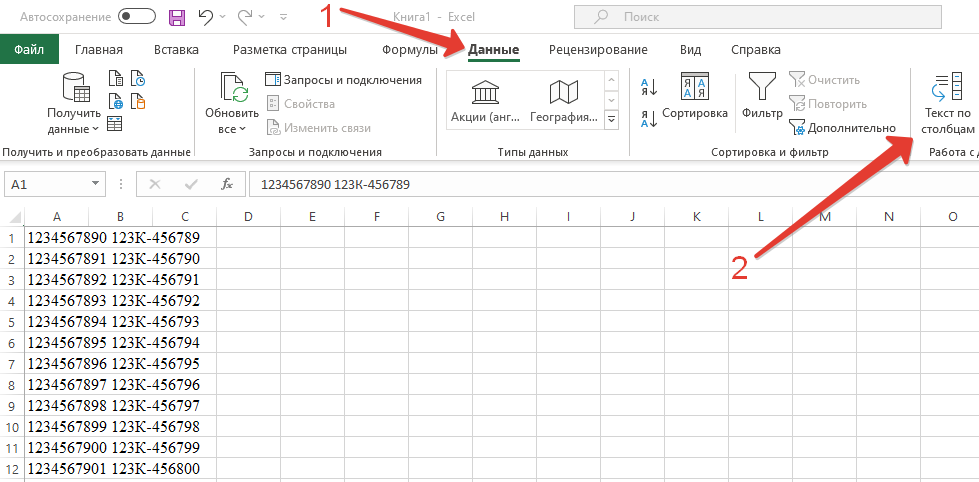
Task: Click the Обновить все refresh icon
Action: tap(232, 87)
